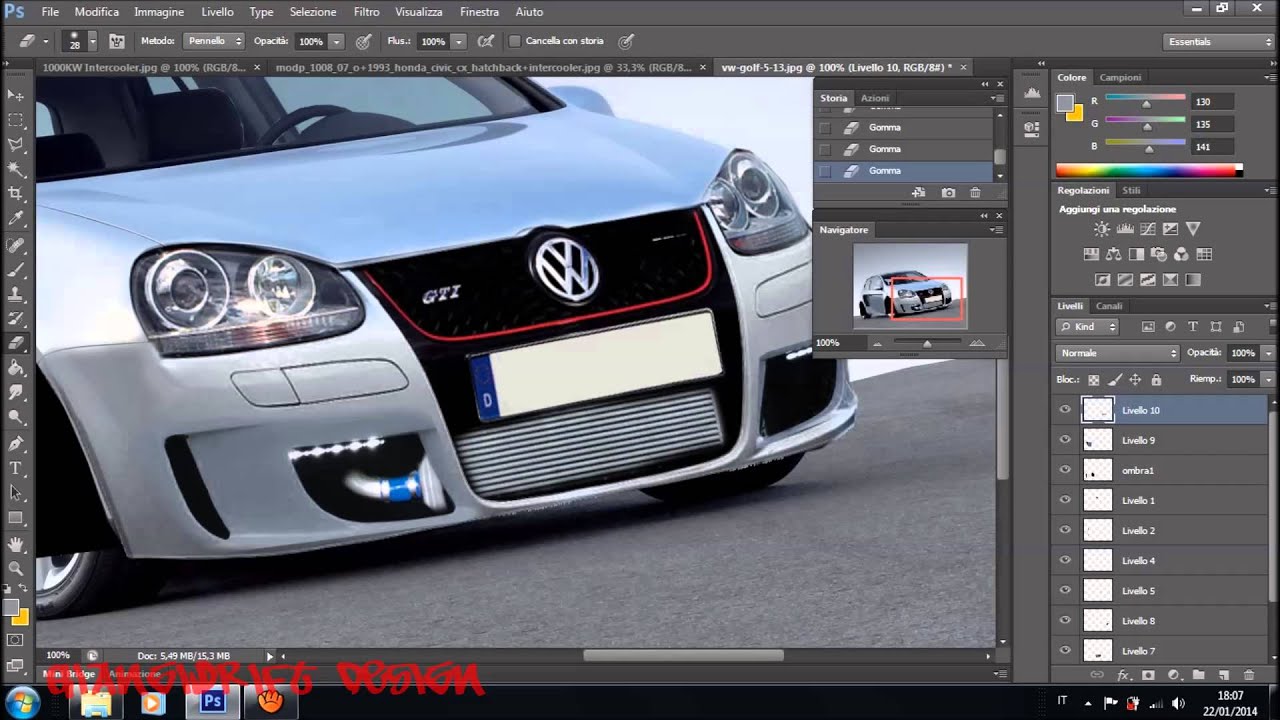Viewport: 1280px width, 720px height.
Task: Open the eraser Opacità value dropdown
Action: coord(337,42)
